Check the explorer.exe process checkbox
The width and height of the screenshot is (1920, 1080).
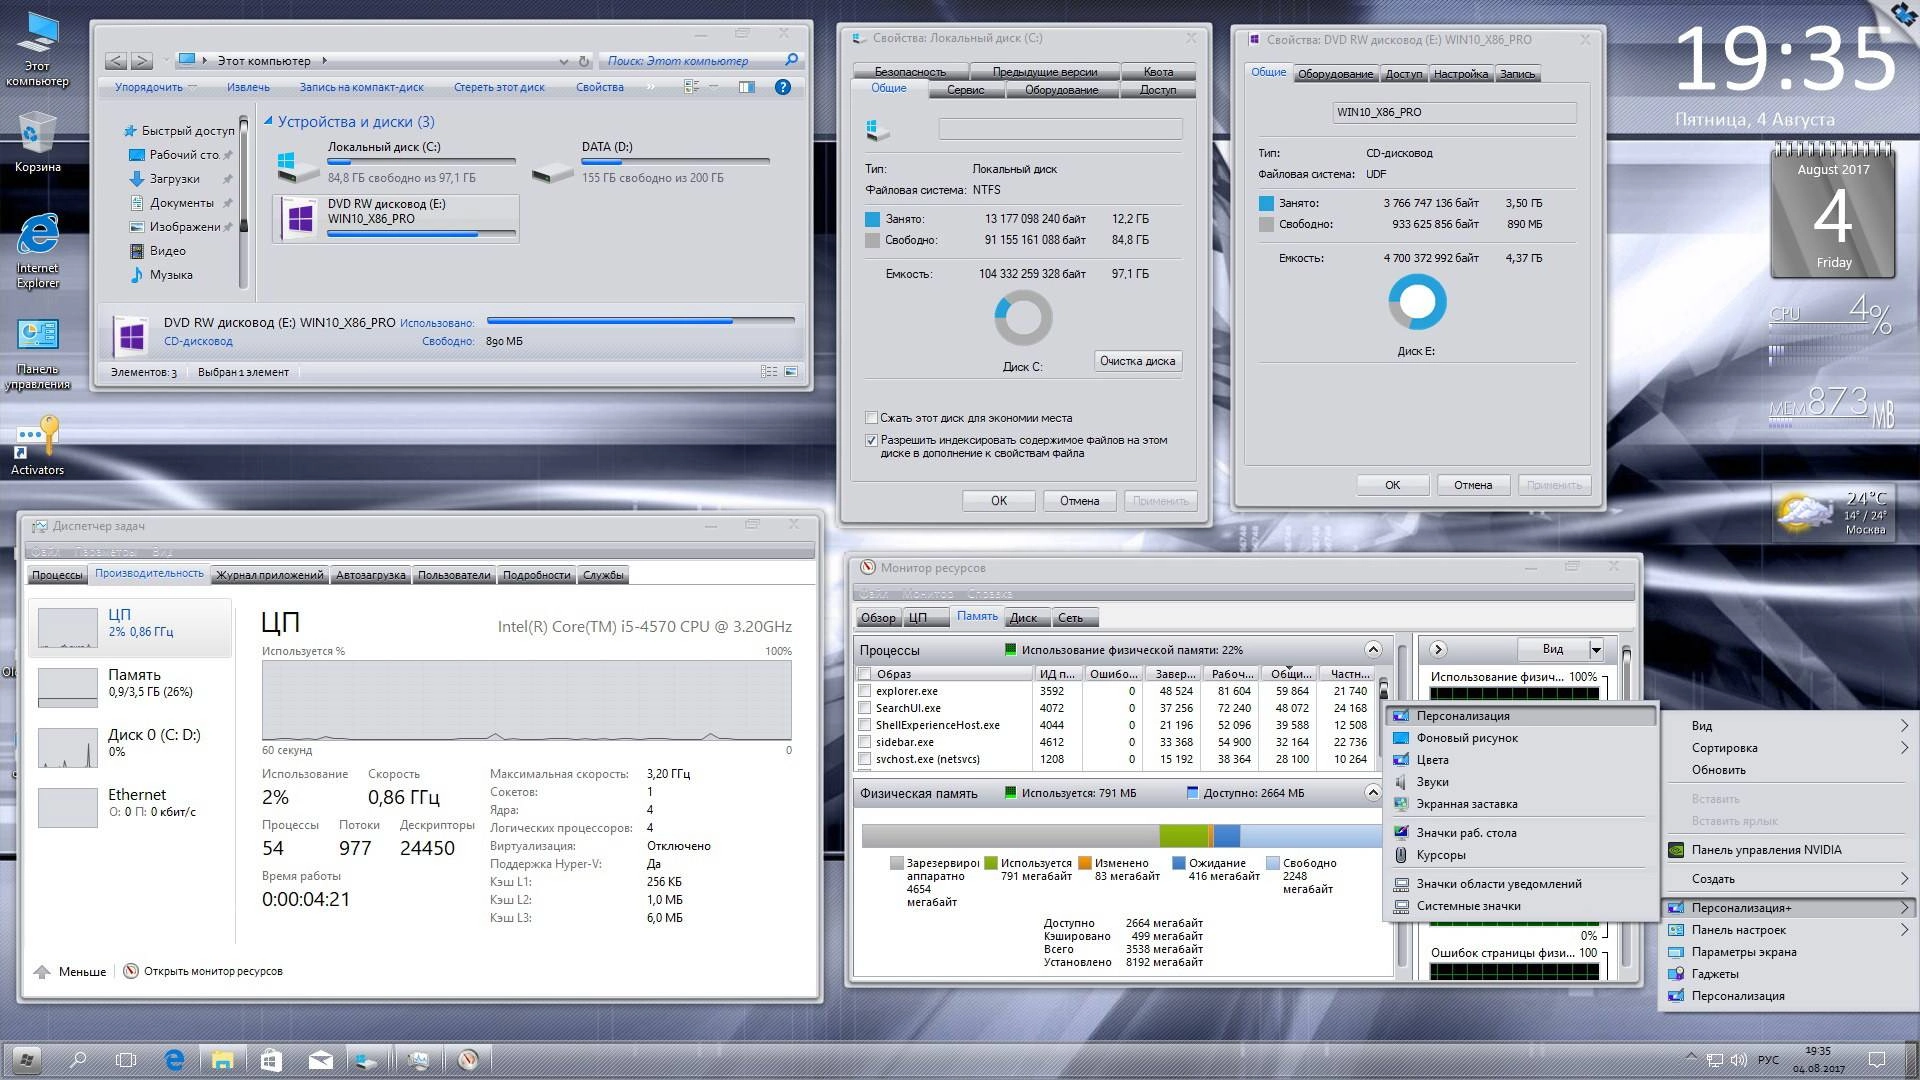865,691
